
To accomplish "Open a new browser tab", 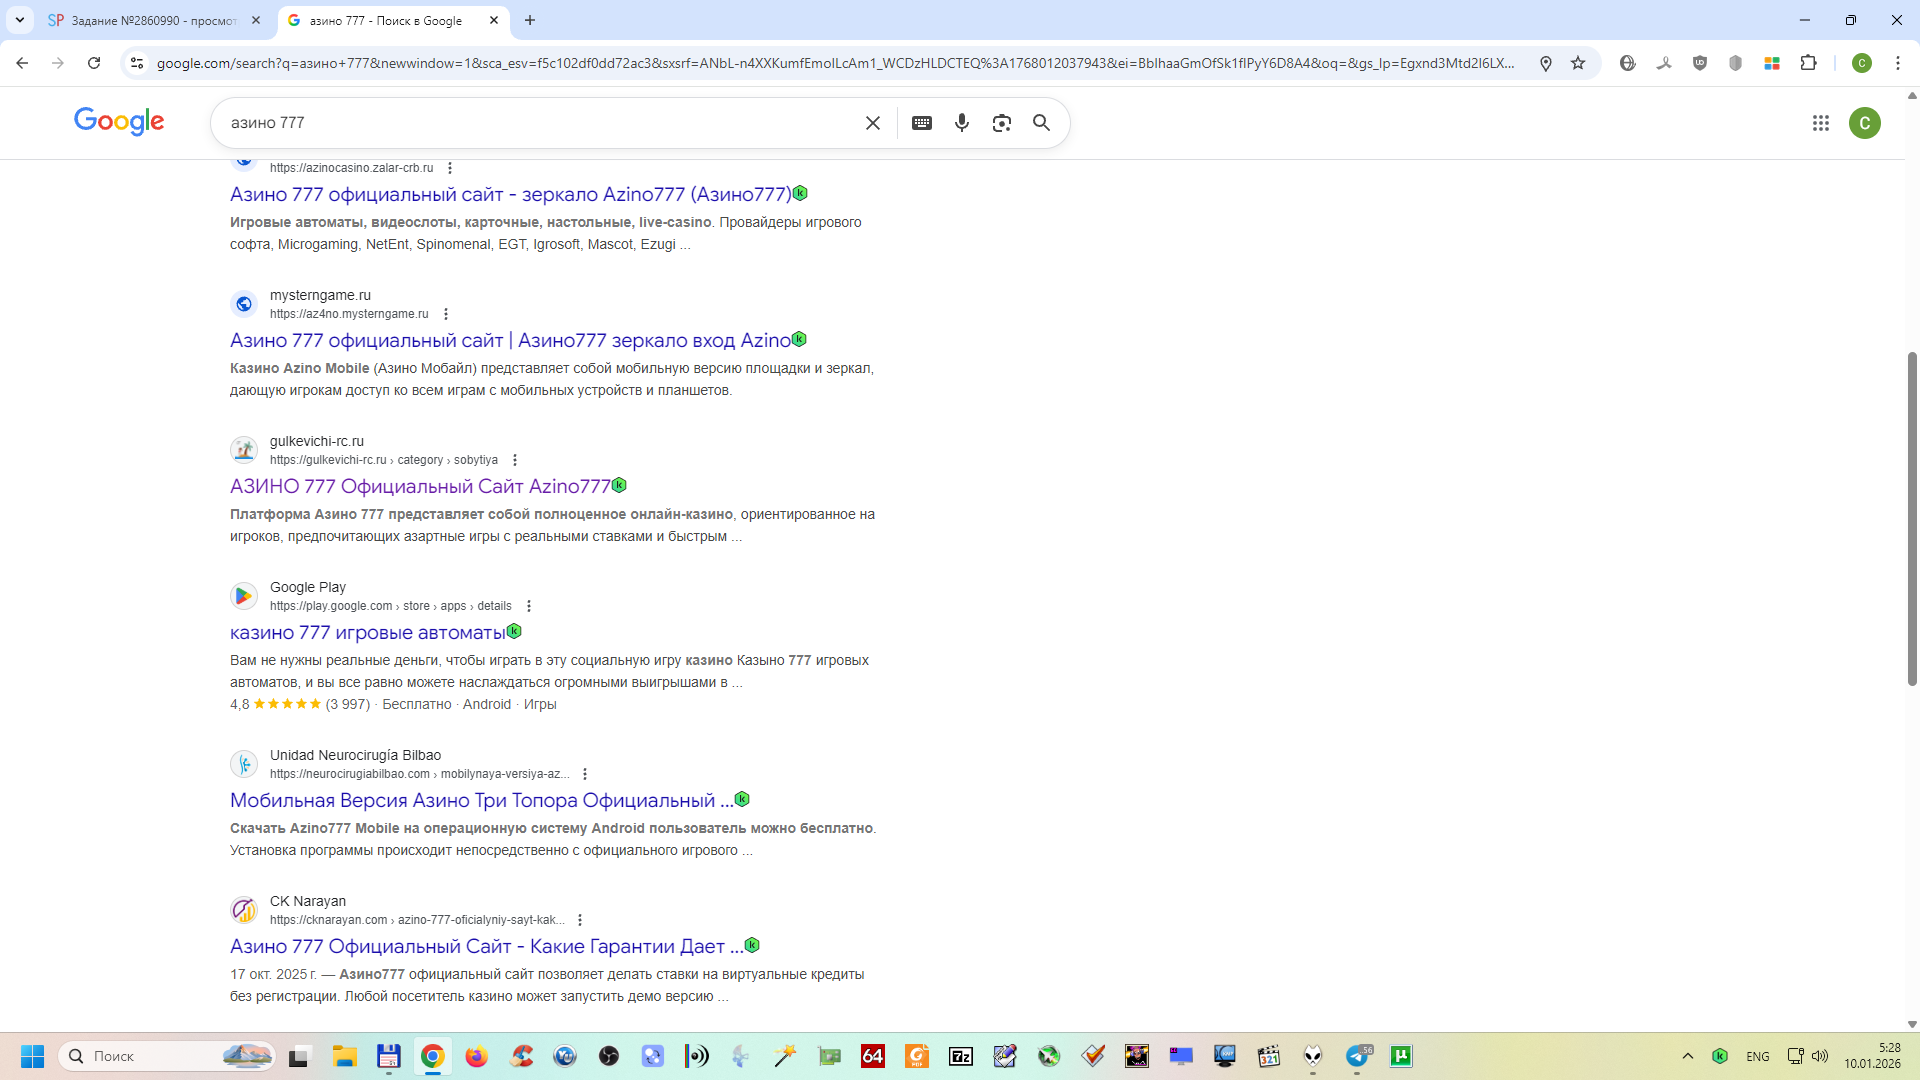I will click(x=530, y=20).
